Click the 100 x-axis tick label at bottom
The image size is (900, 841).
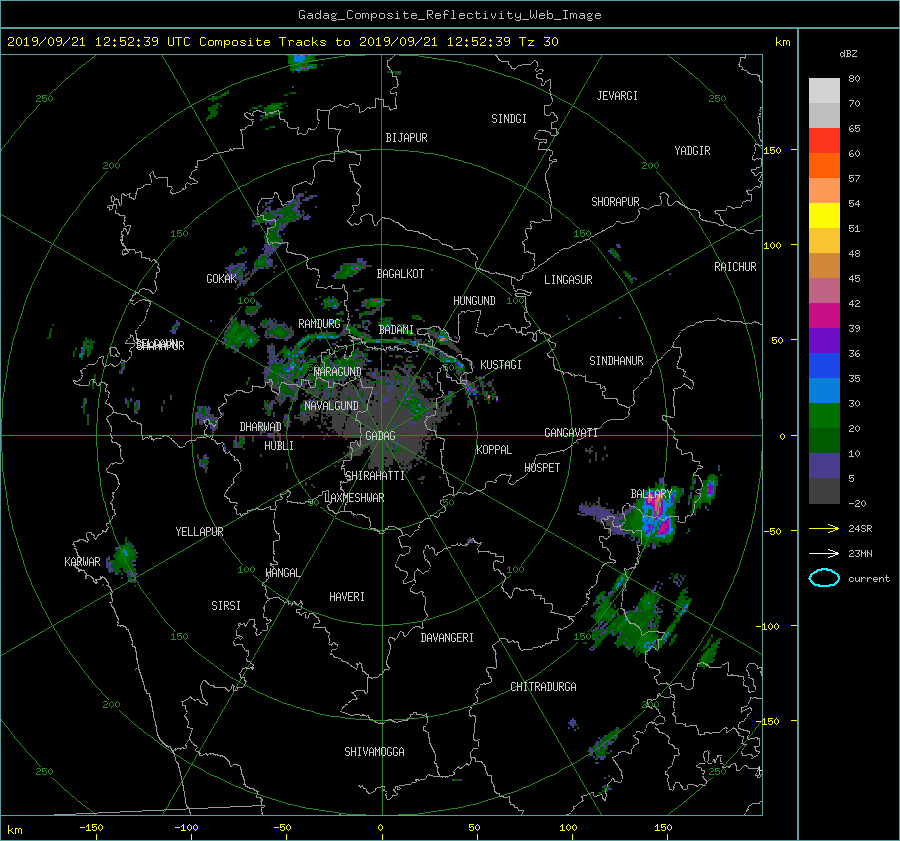tap(568, 827)
